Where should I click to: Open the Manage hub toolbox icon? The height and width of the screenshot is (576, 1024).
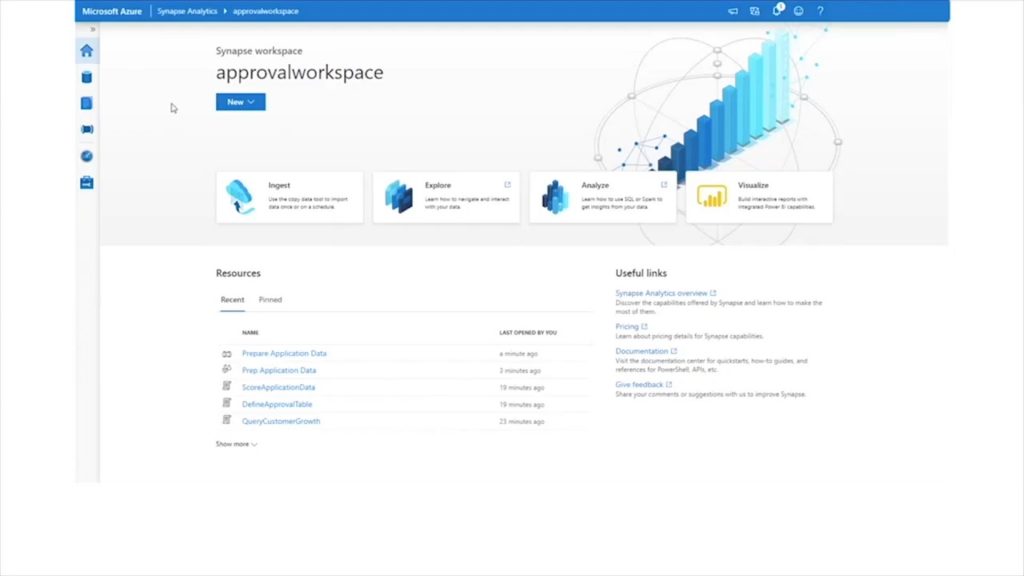tap(87, 182)
